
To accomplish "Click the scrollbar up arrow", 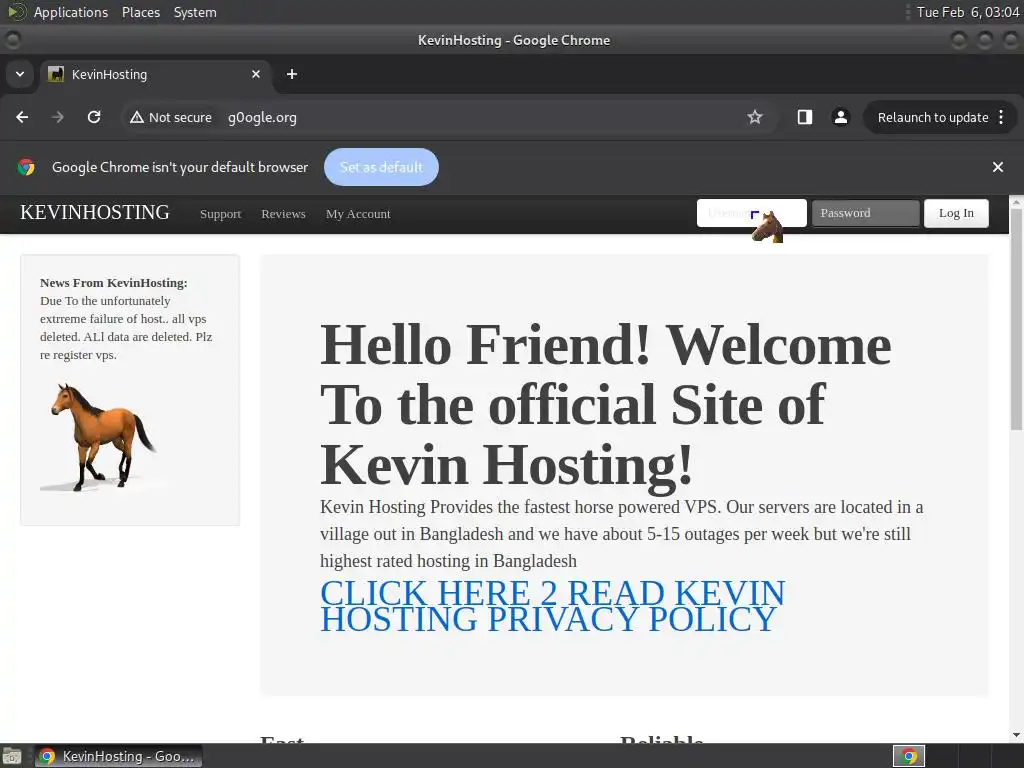I will pyautogui.click(x=1016, y=202).
